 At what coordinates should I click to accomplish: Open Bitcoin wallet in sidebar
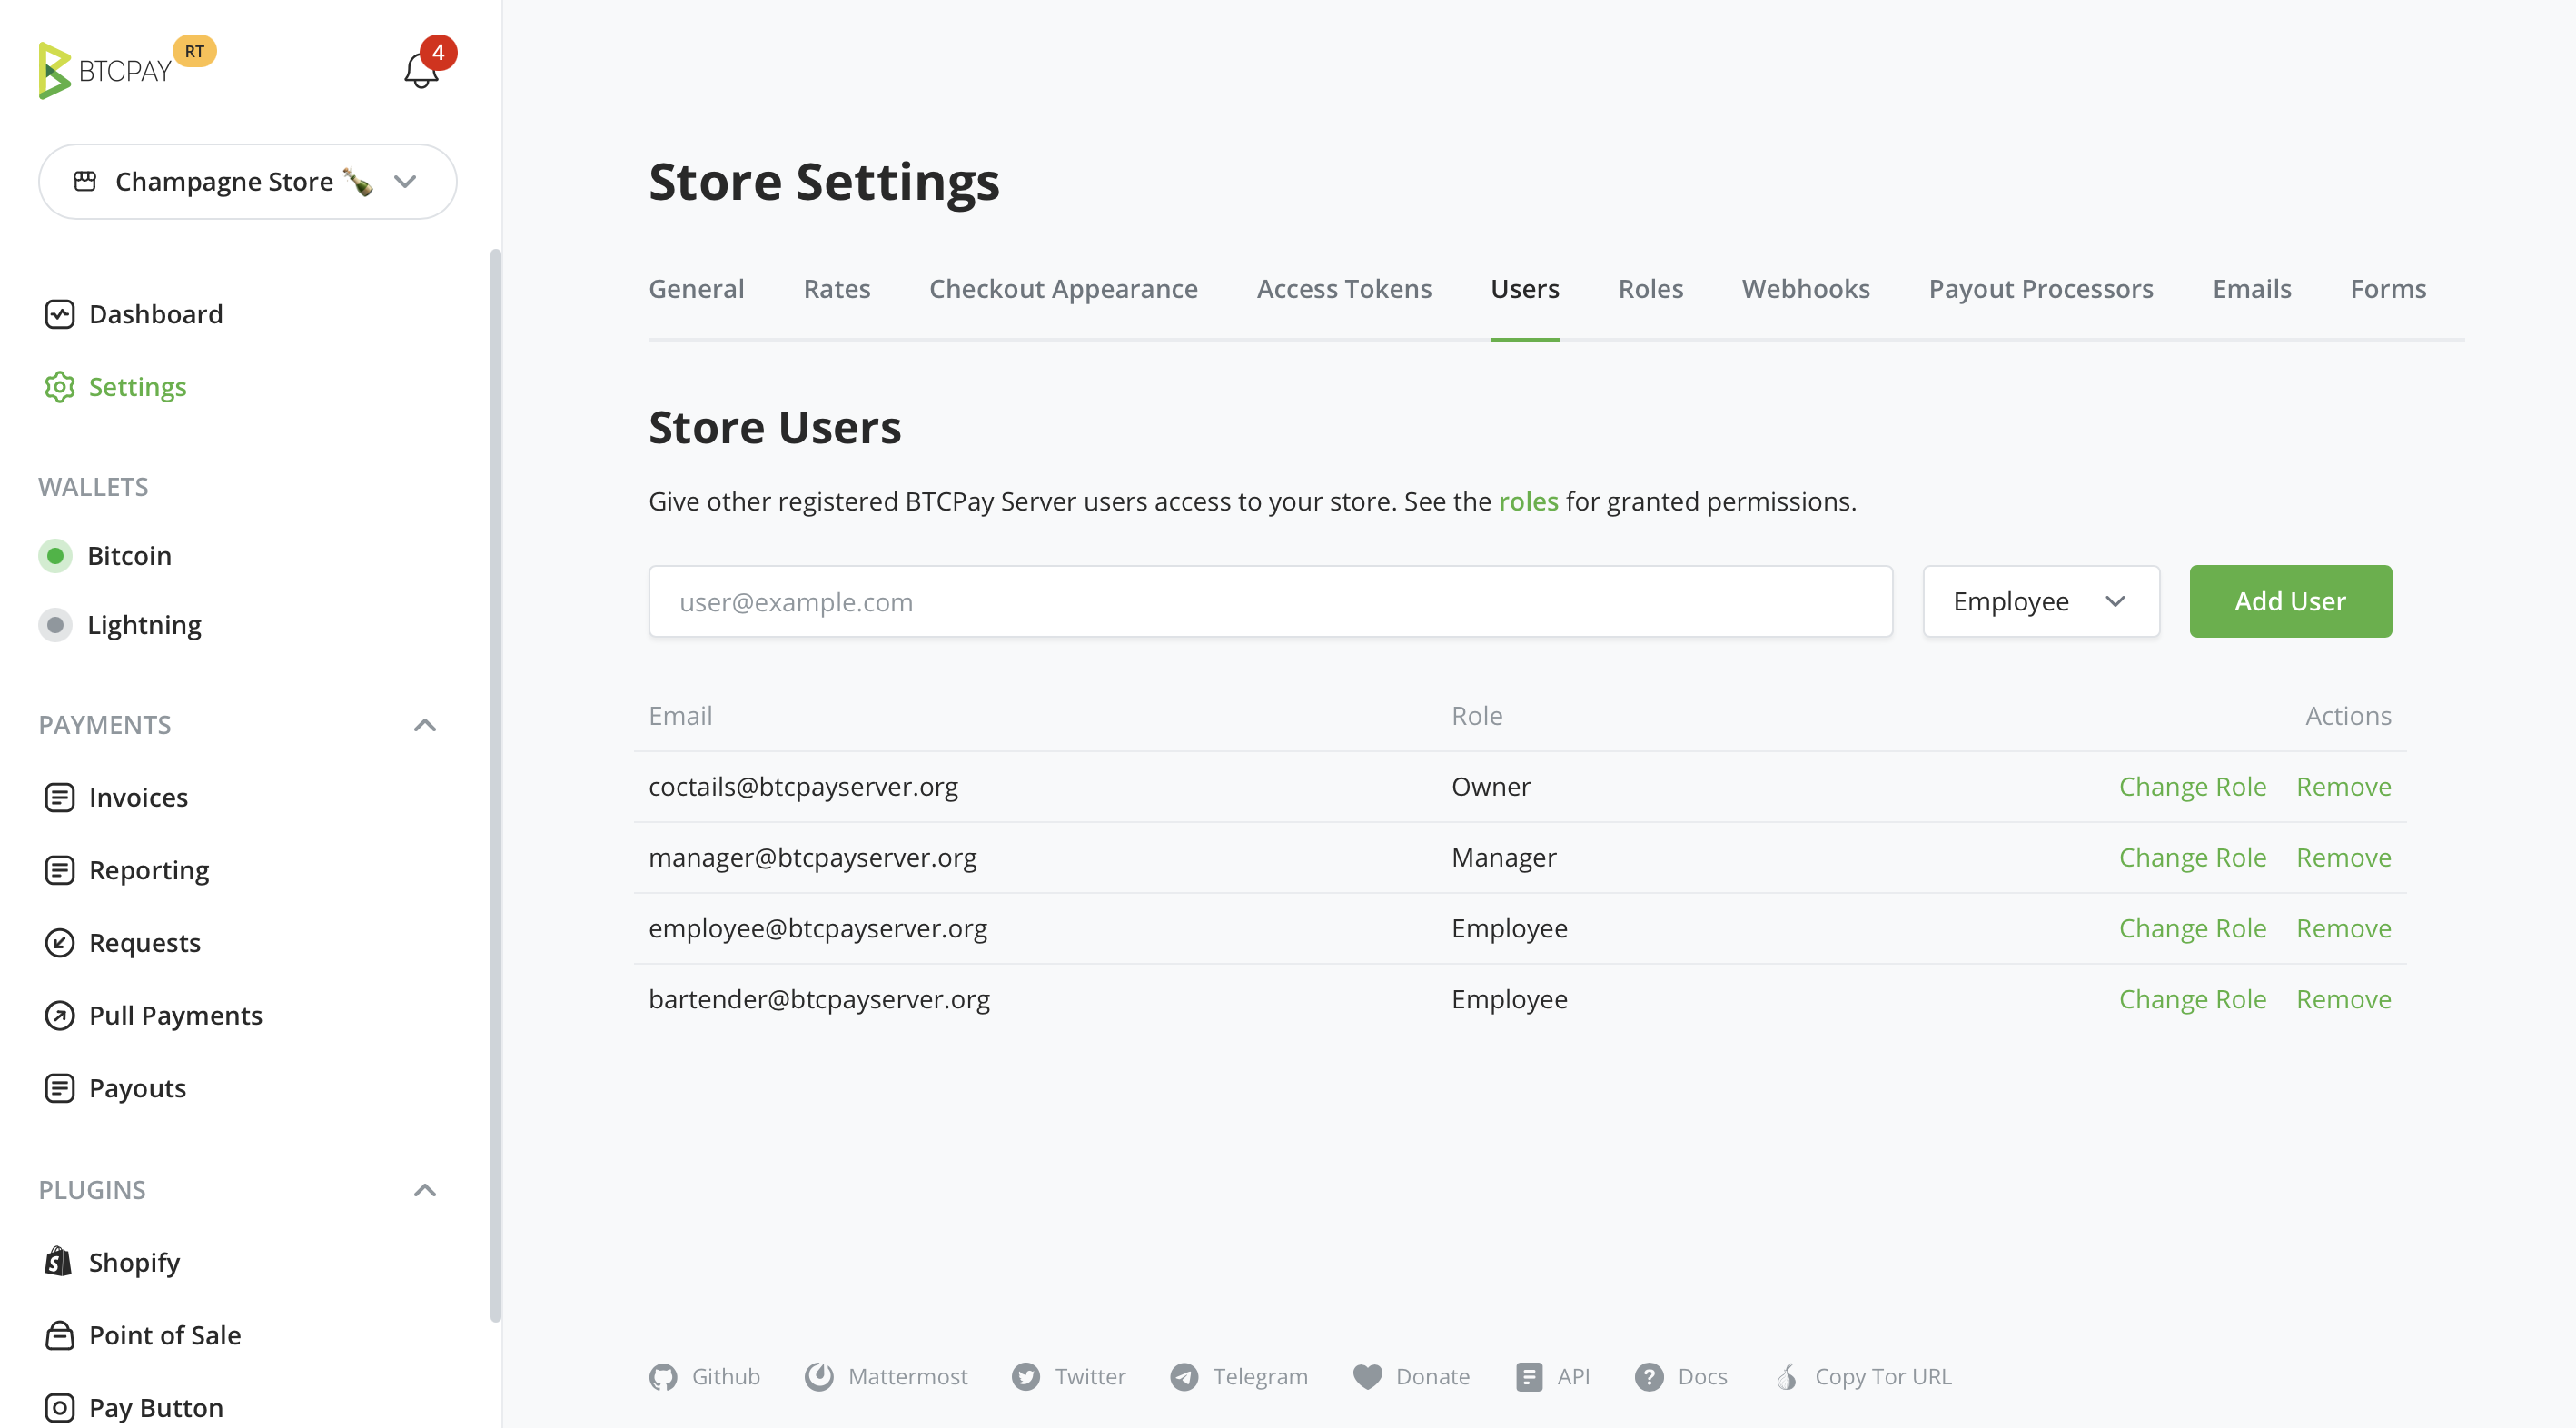[129, 555]
